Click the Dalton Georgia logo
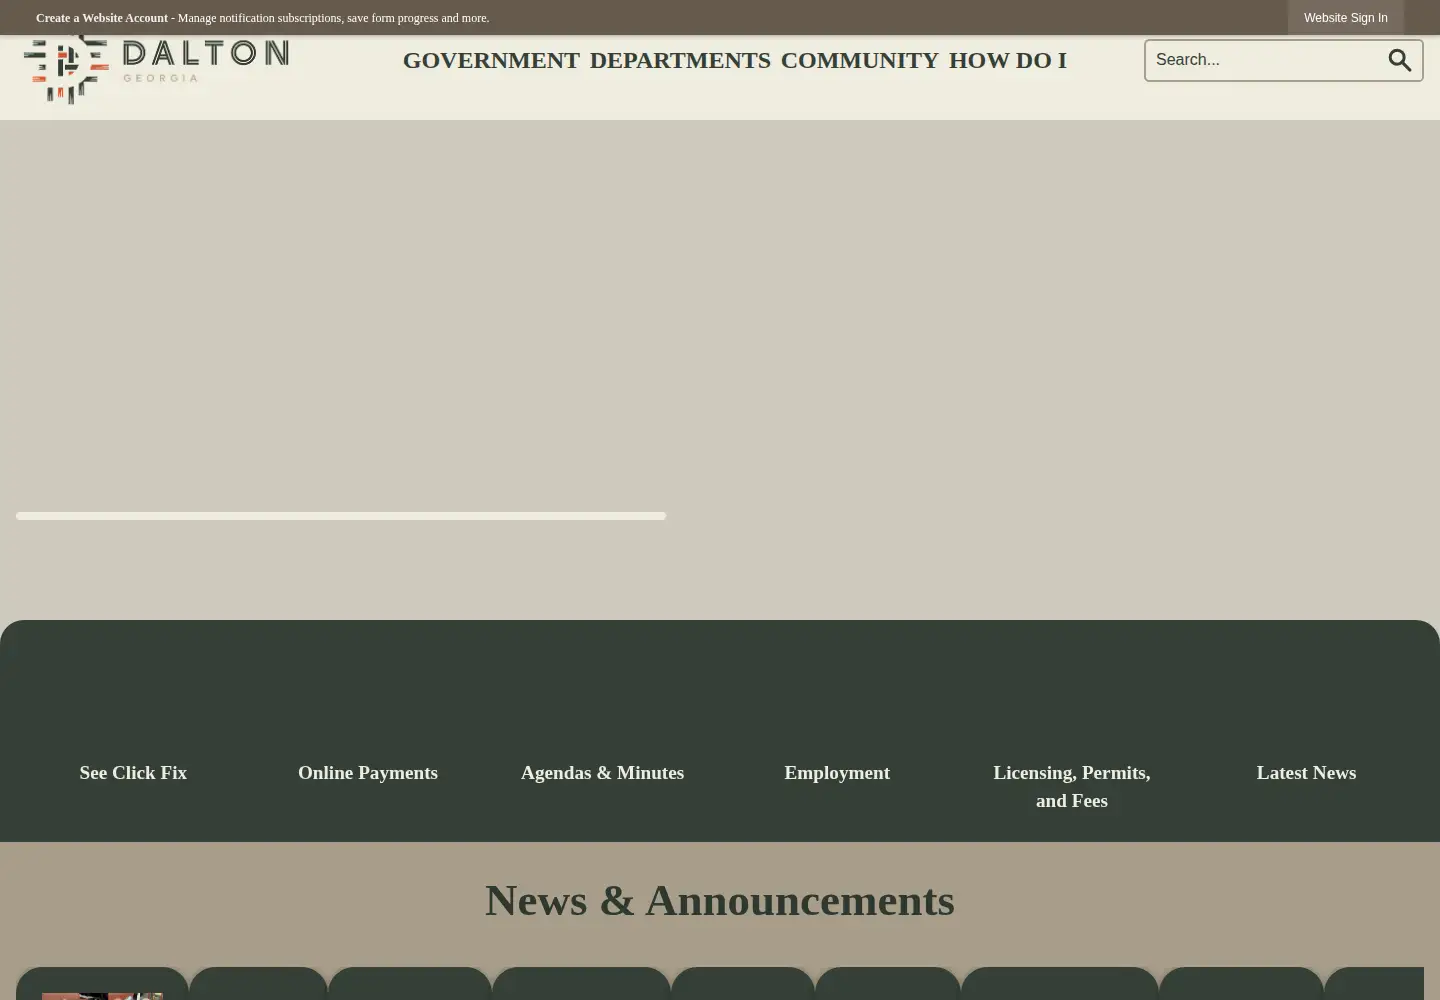 (x=156, y=69)
